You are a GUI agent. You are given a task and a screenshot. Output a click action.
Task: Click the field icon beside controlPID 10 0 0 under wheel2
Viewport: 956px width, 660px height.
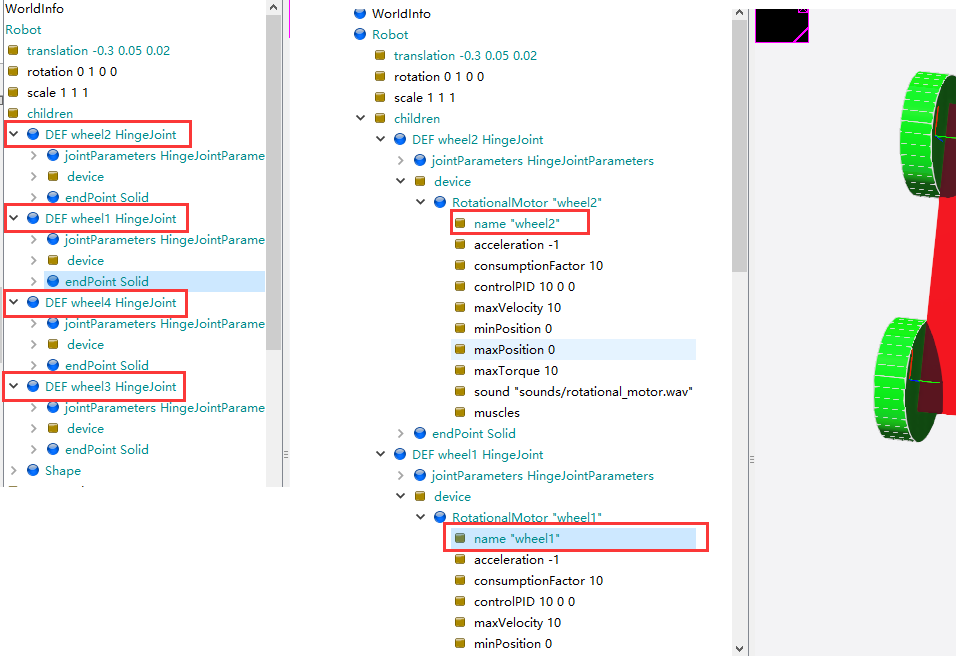460,286
